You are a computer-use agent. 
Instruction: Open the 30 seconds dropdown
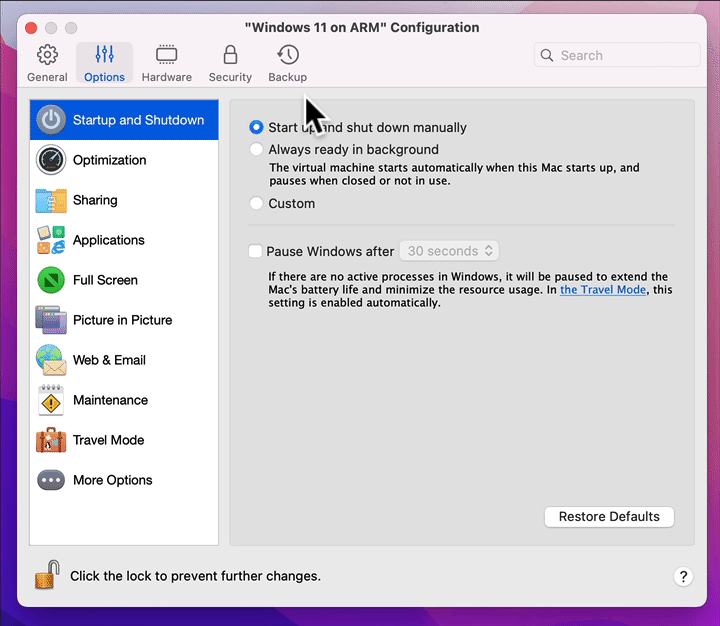click(449, 251)
